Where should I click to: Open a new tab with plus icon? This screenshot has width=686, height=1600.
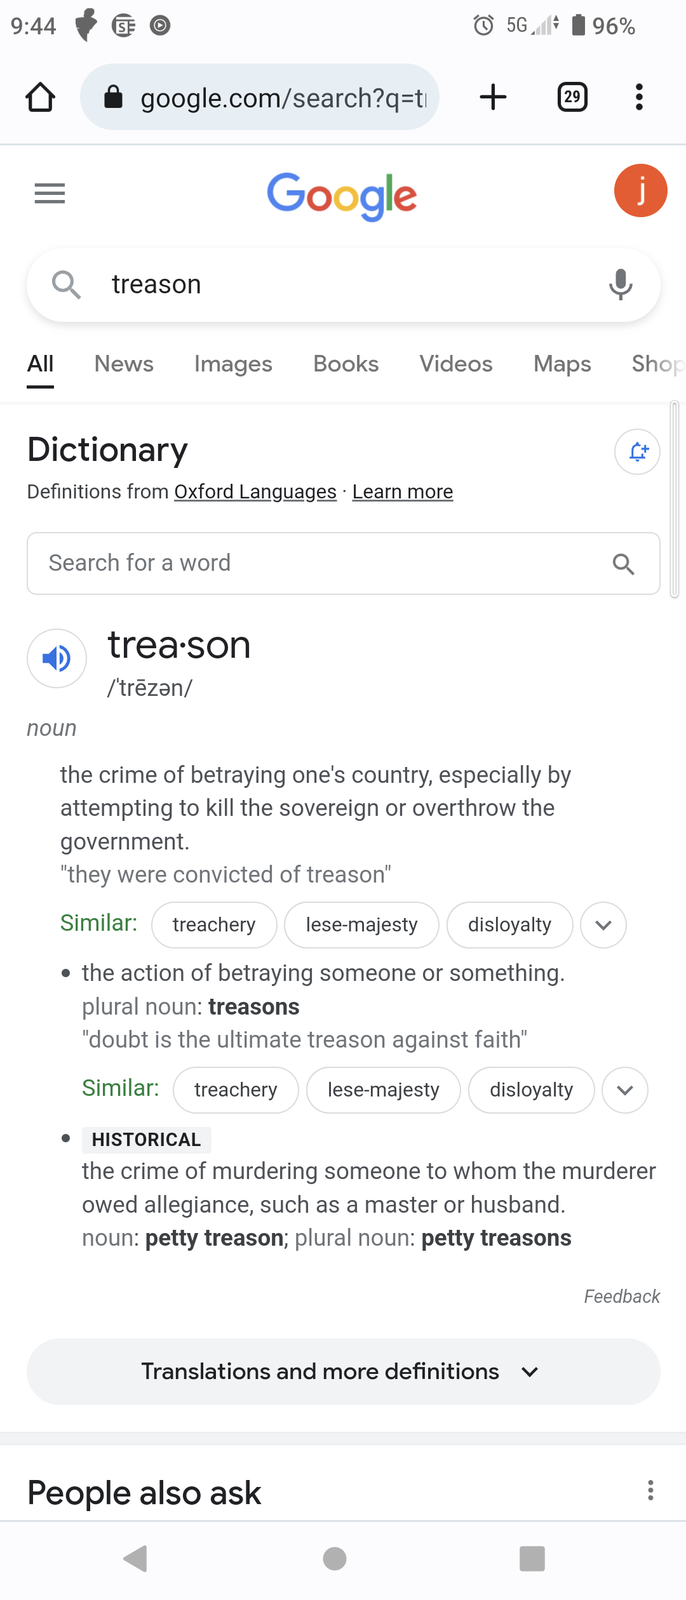point(493,97)
